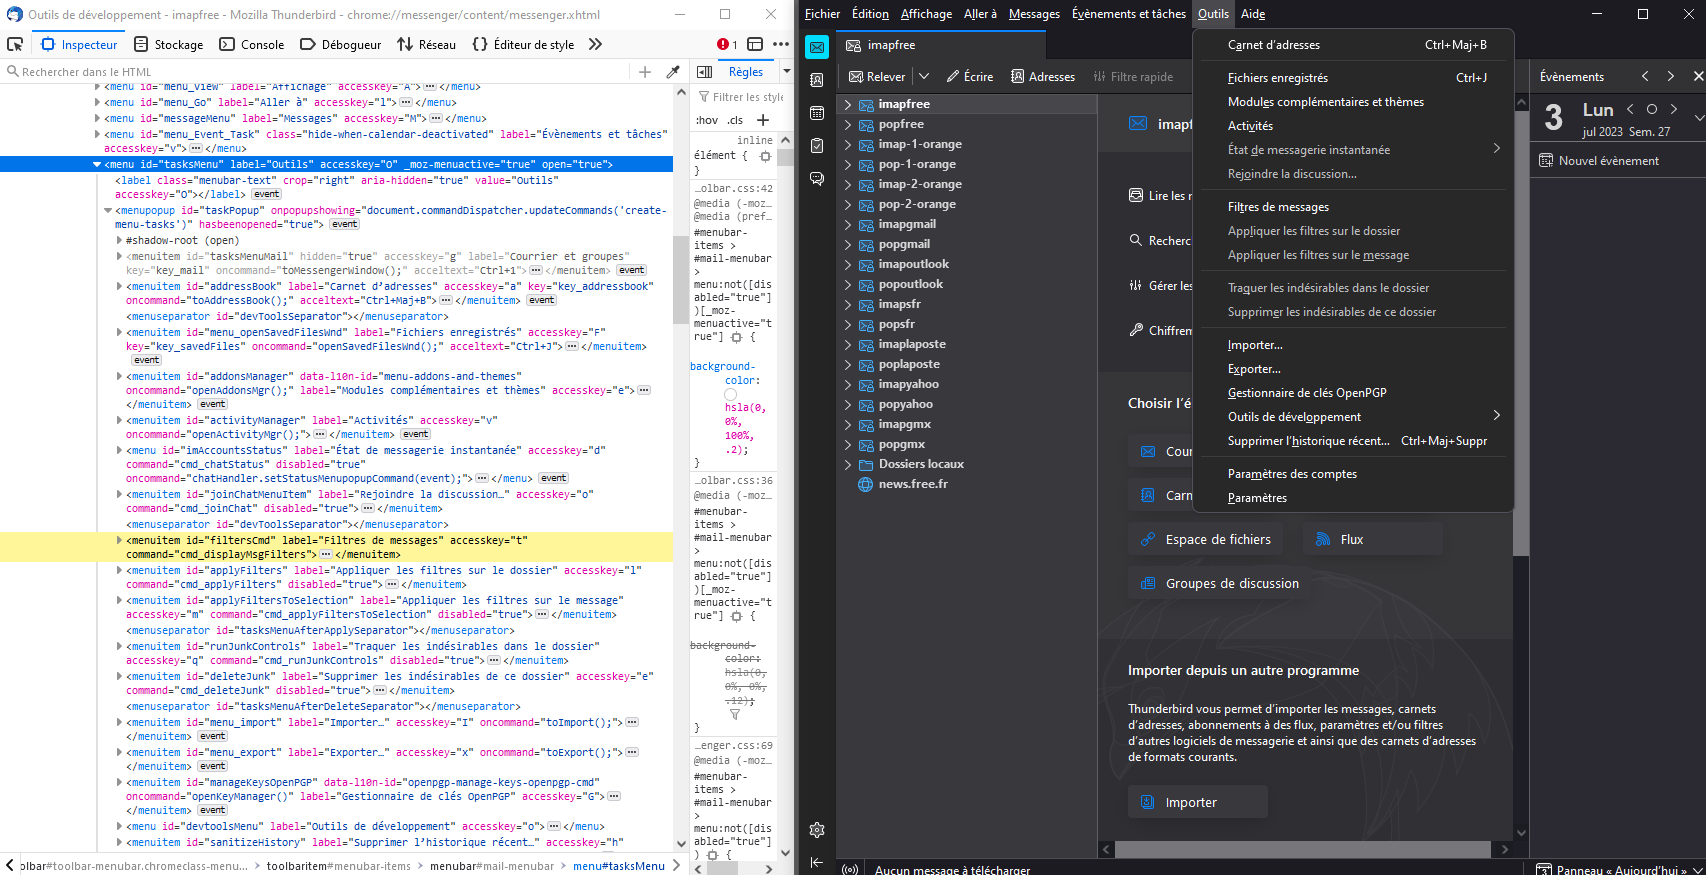Create a Nouvel évènement
This screenshot has width=1706, height=875.
click(x=1598, y=161)
